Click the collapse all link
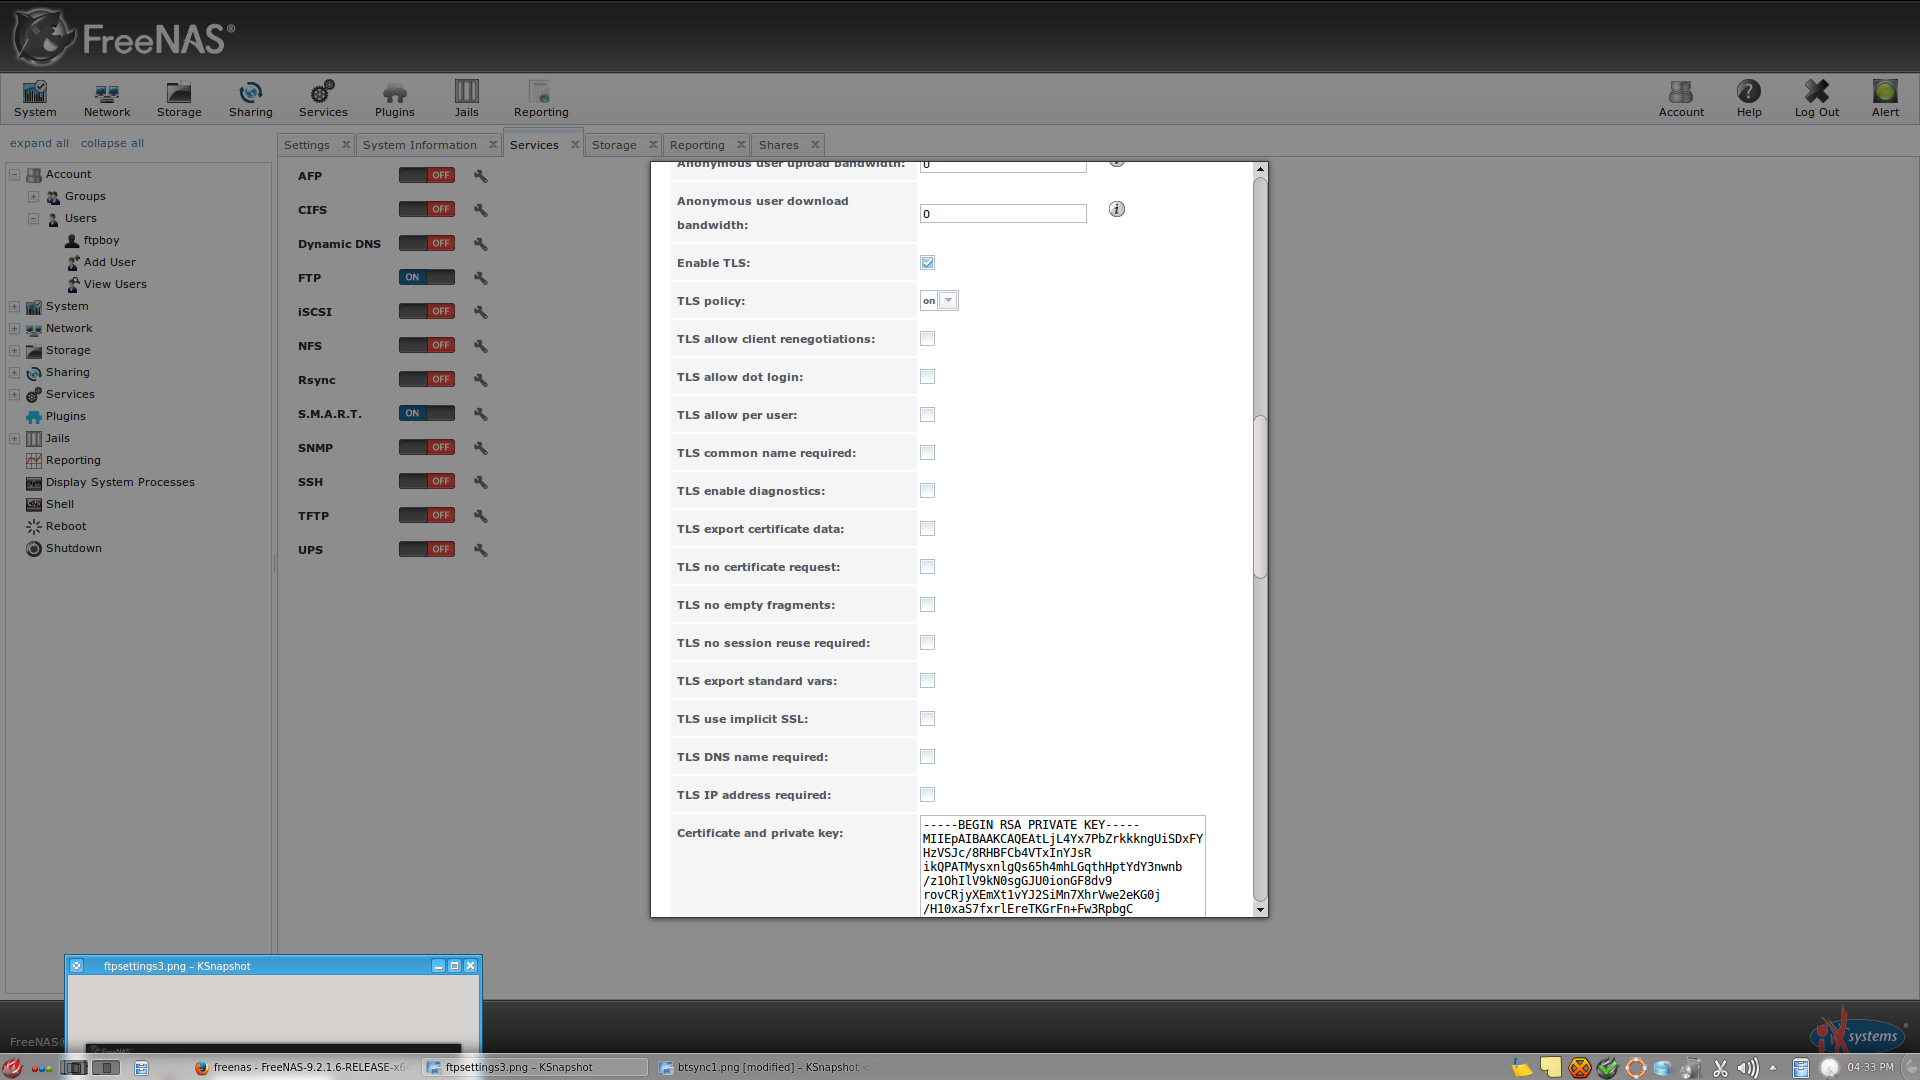 point(112,143)
